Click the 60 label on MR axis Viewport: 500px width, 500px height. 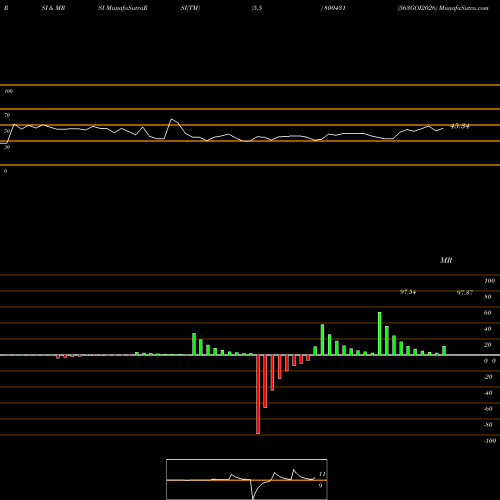point(487,313)
